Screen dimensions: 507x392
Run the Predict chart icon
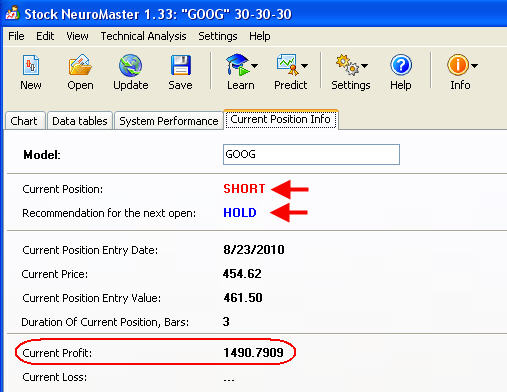point(287,65)
